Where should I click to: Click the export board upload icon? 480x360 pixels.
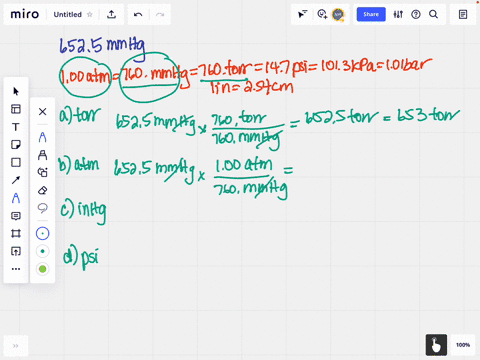112,14
